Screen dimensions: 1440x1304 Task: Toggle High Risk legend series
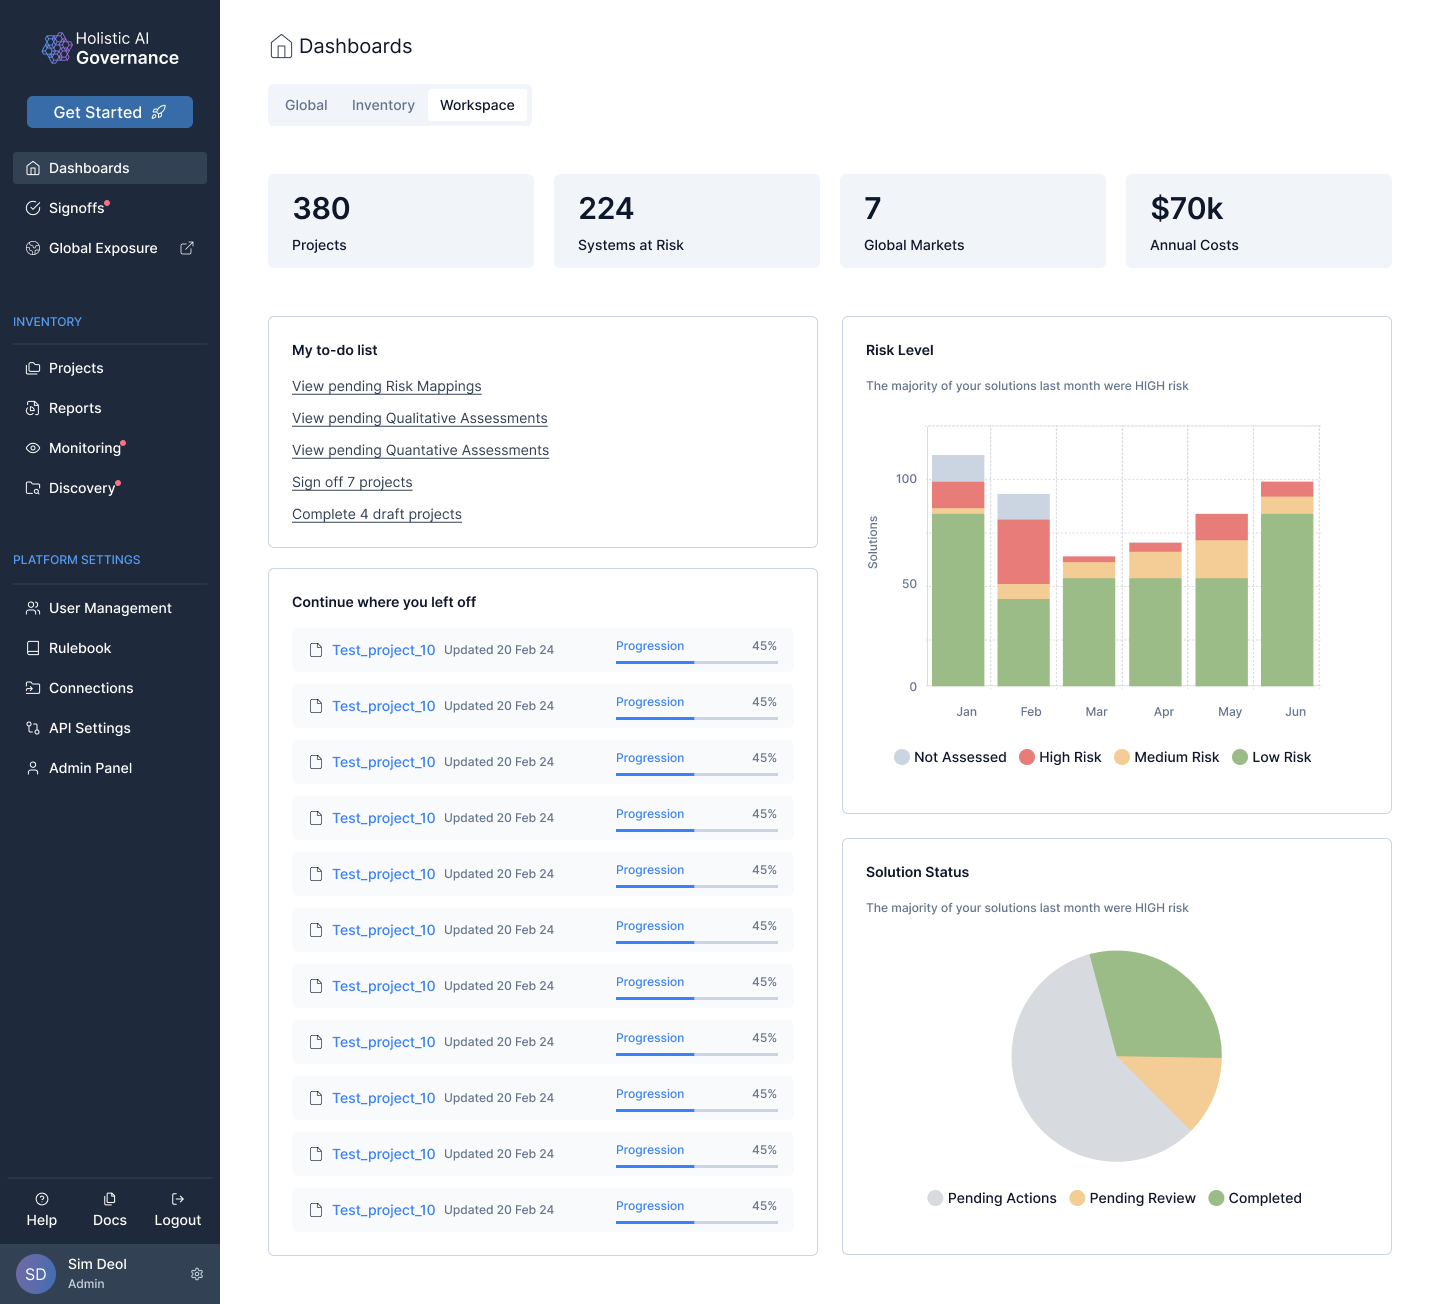(1060, 757)
